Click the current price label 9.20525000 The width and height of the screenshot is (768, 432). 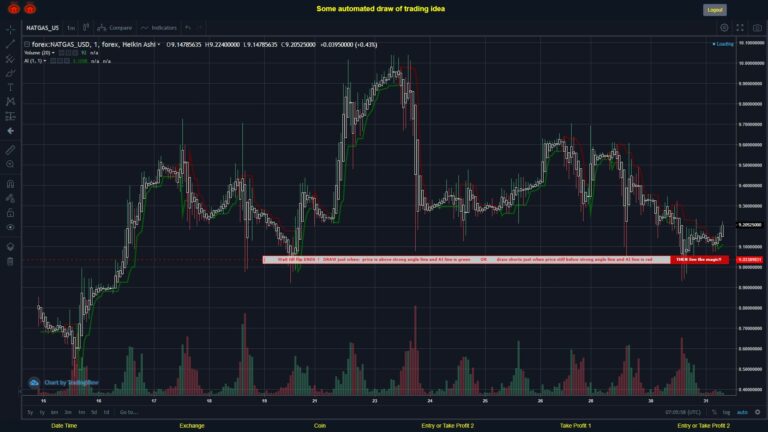(749, 225)
